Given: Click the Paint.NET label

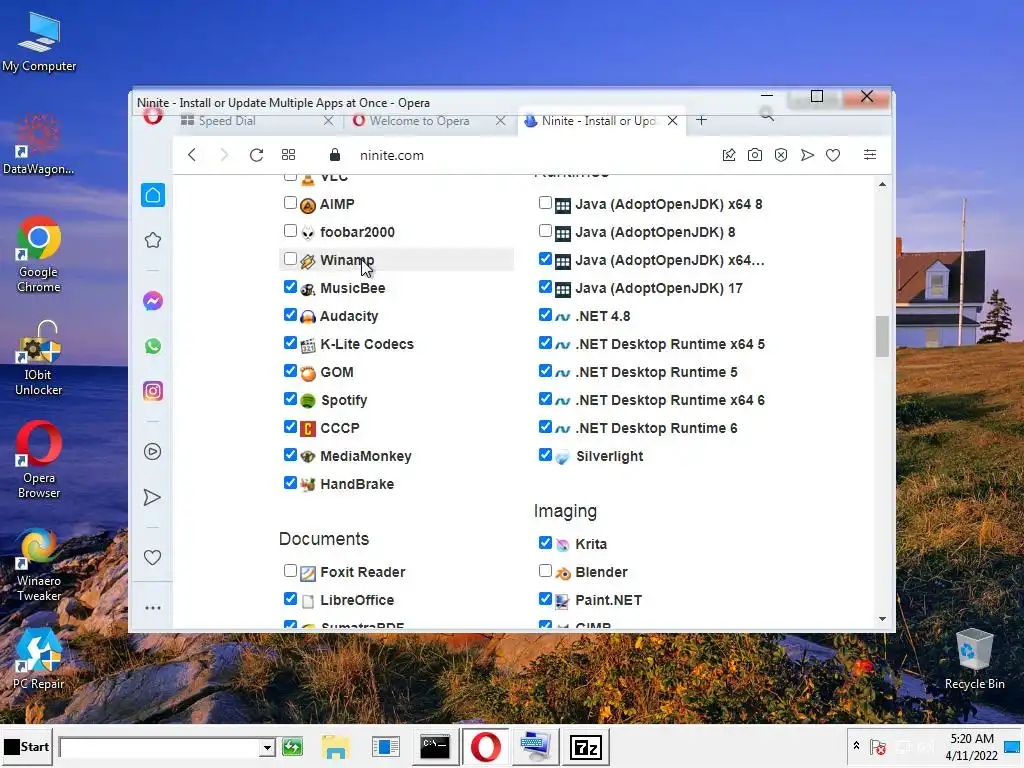Looking at the screenshot, I should [x=609, y=600].
